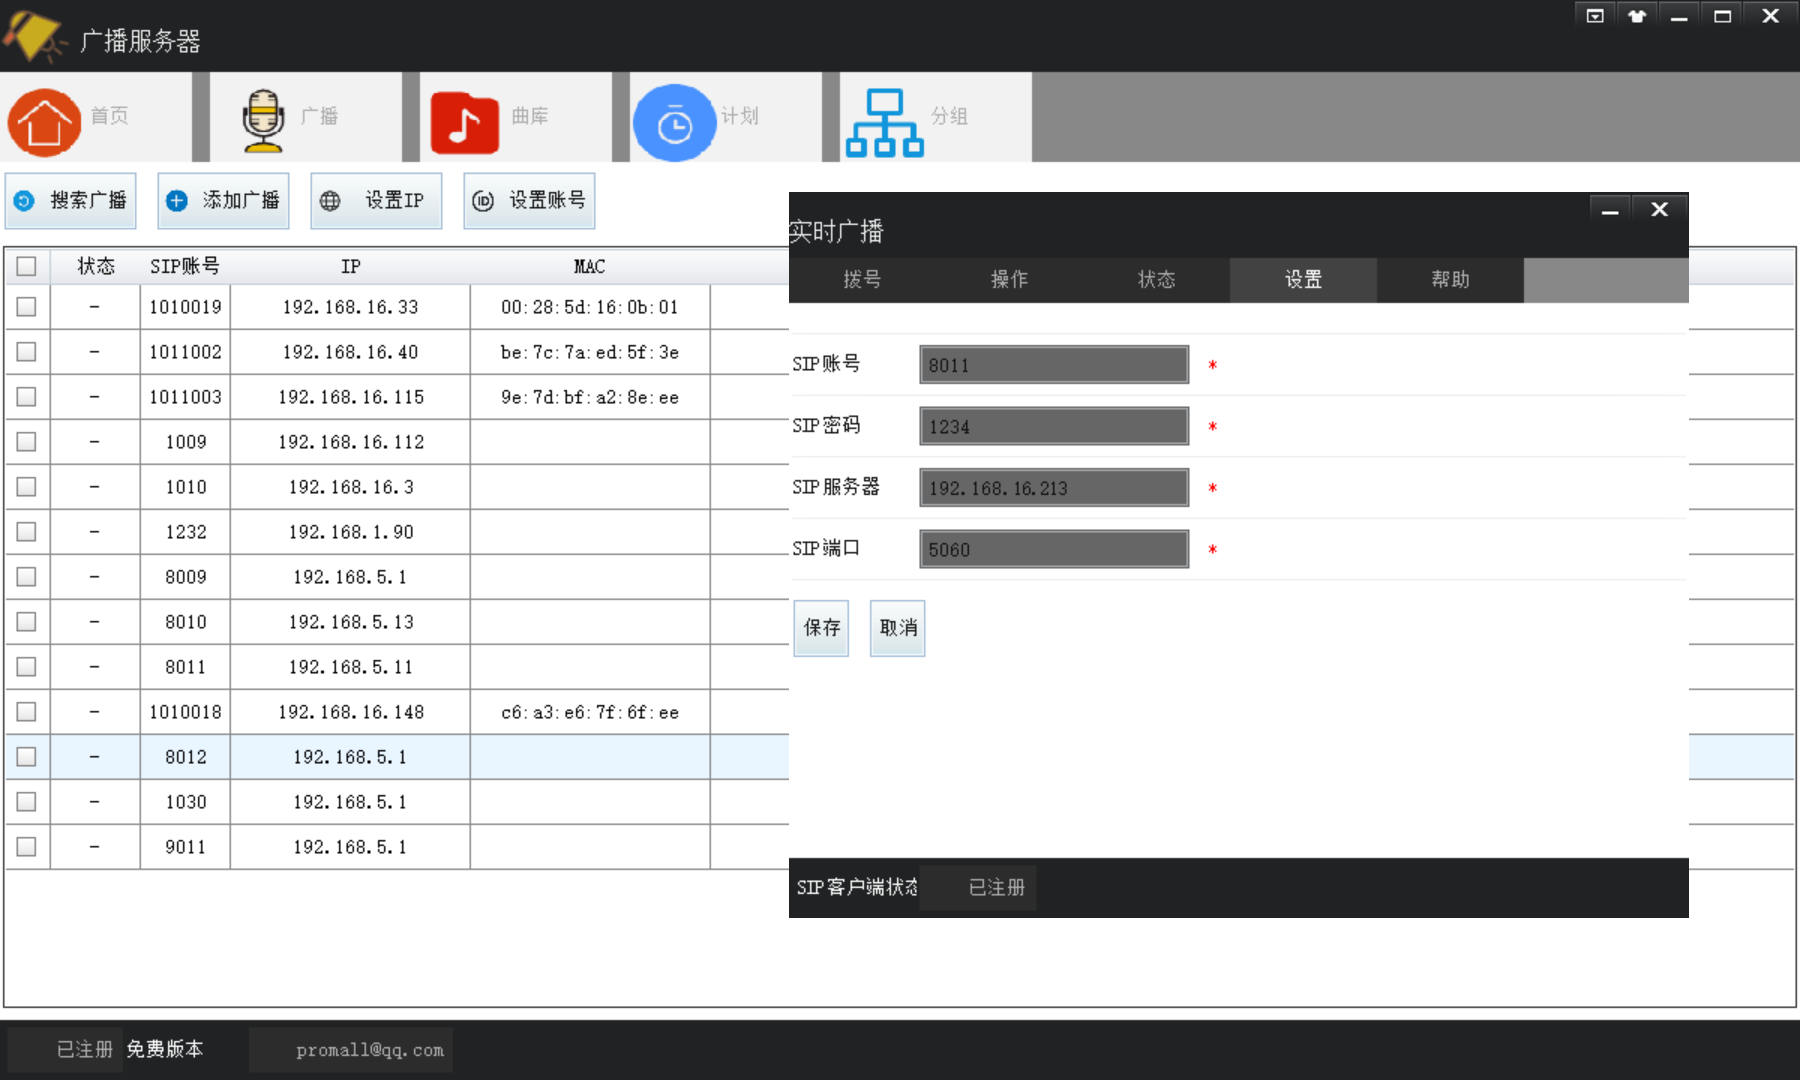Click the 取消 cancel button

click(897, 628)
